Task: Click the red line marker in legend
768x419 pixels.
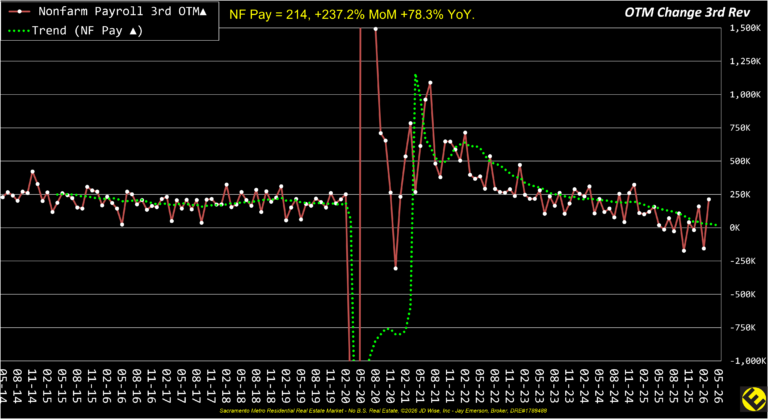Action: click(x=19, y=11)
